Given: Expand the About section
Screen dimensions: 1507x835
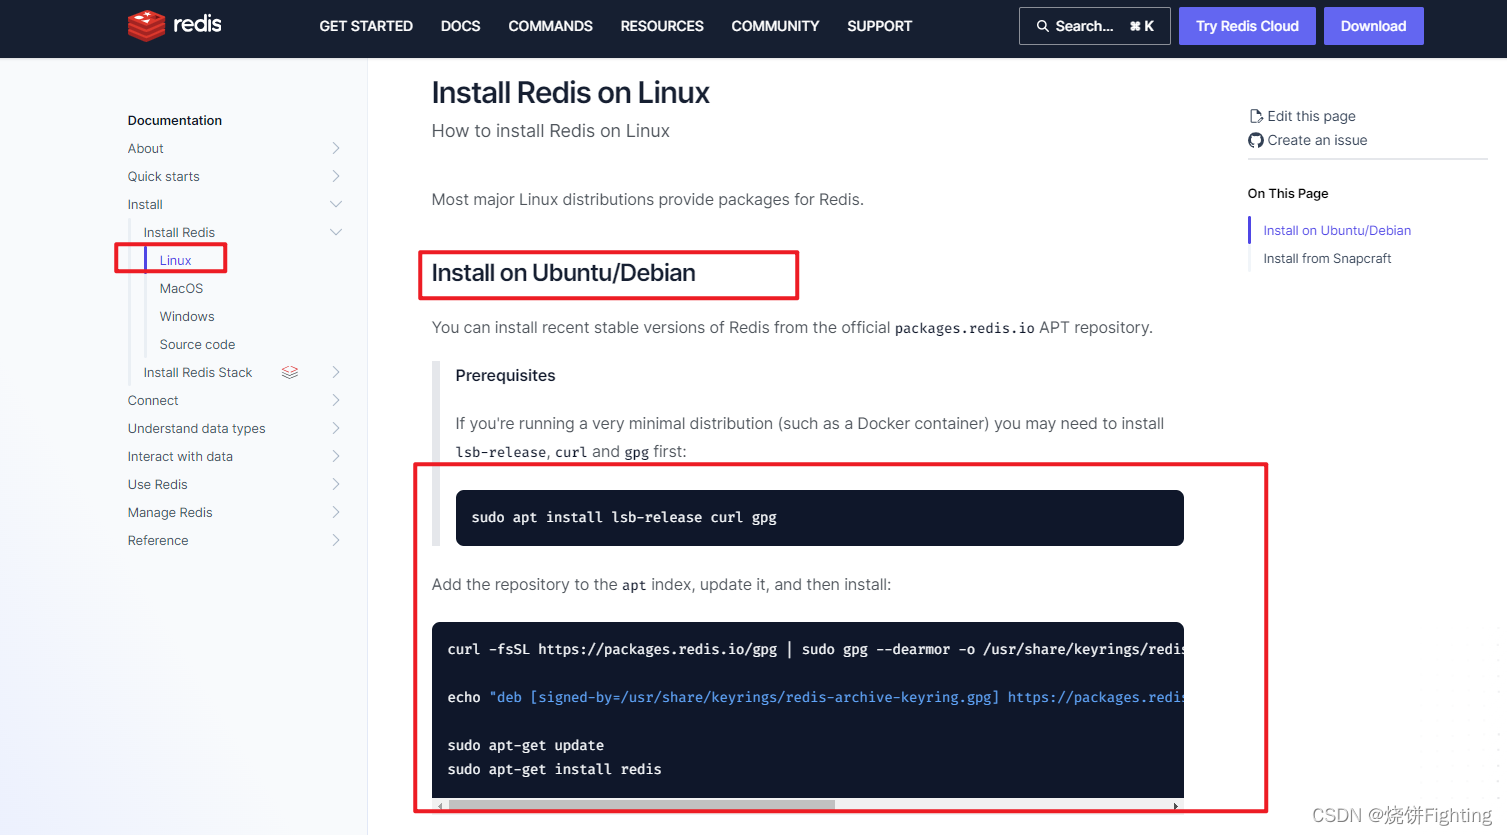Looking at the screenshot, I should pyautogui.click(x=336, y=148).
